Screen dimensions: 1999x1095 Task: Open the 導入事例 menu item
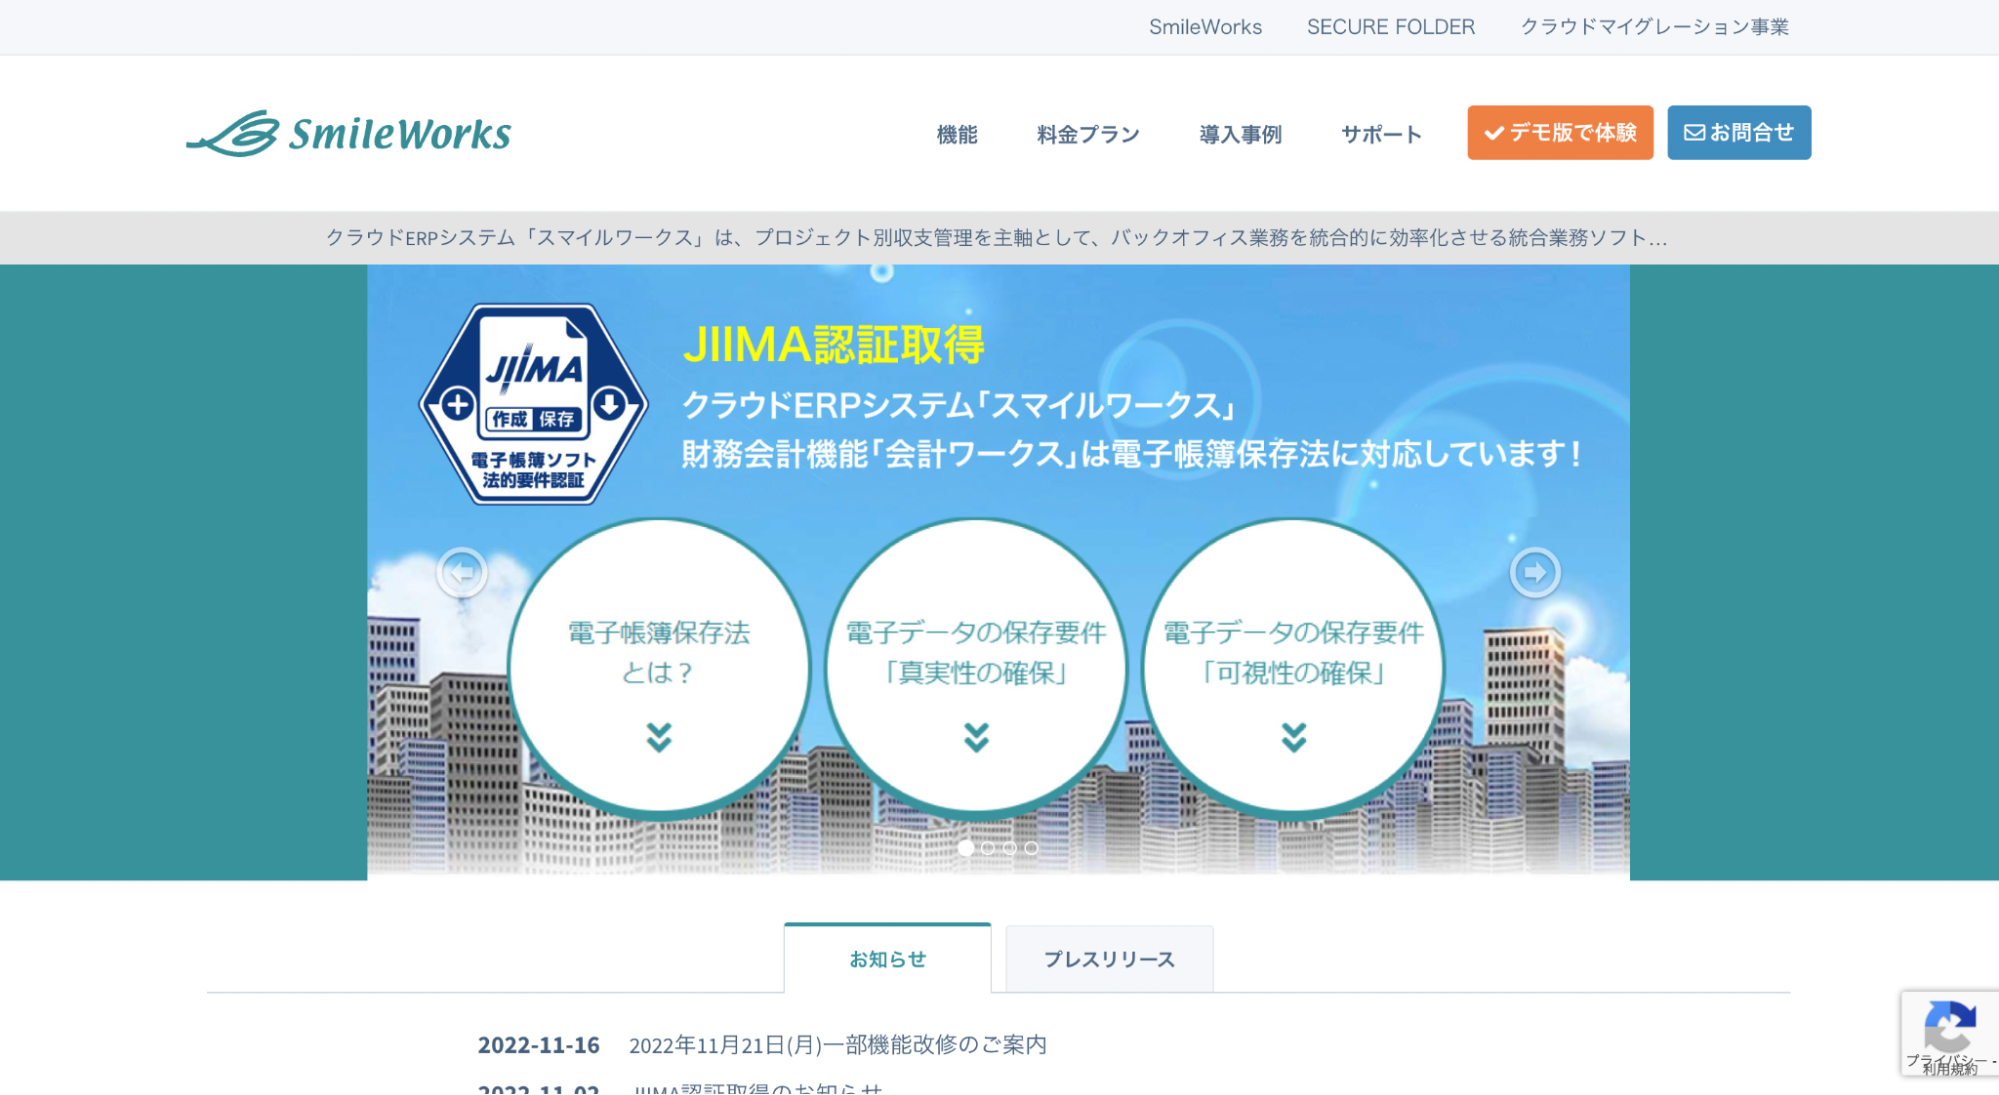click(x=1240, y=134)
